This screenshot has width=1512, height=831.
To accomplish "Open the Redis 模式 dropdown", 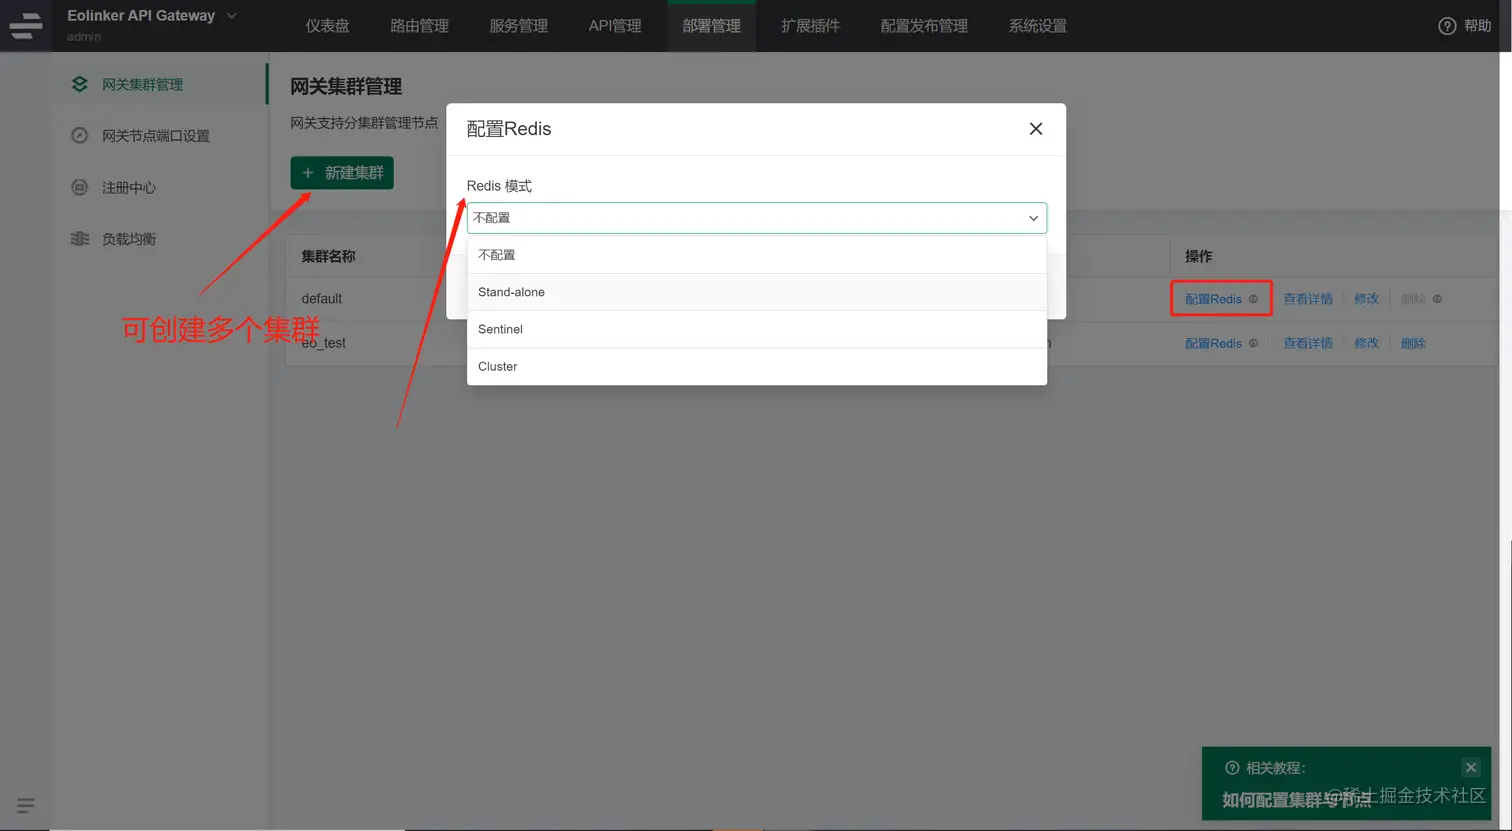I will coord(756,217).
